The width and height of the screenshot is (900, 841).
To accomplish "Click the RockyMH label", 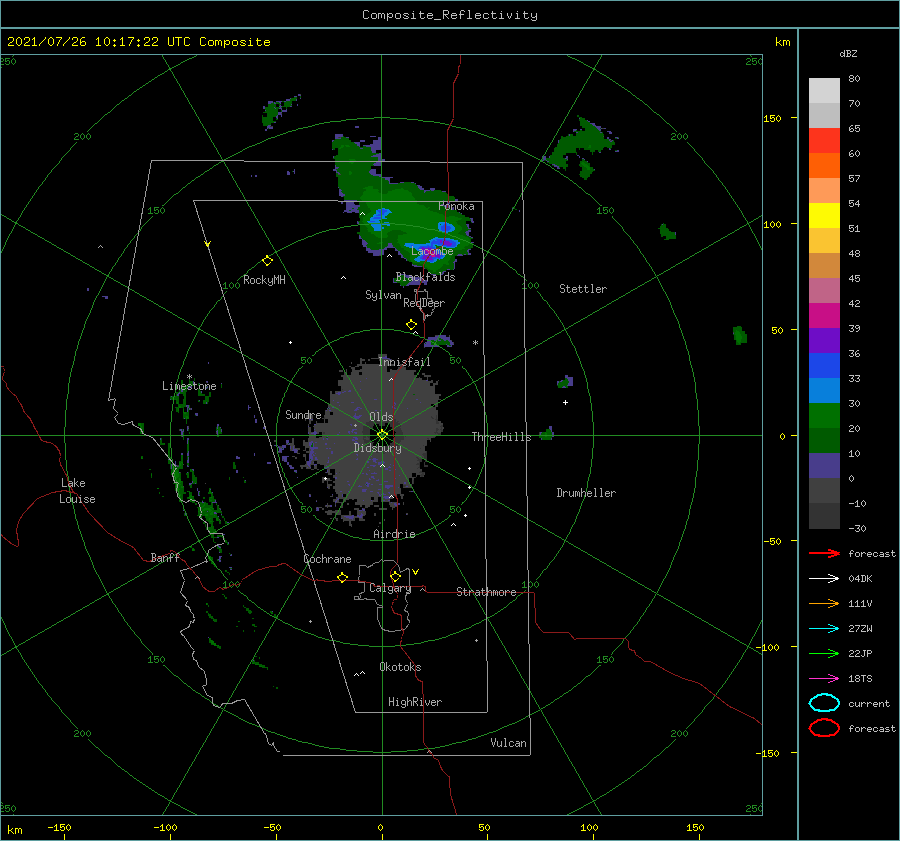I will click(264, 280).
